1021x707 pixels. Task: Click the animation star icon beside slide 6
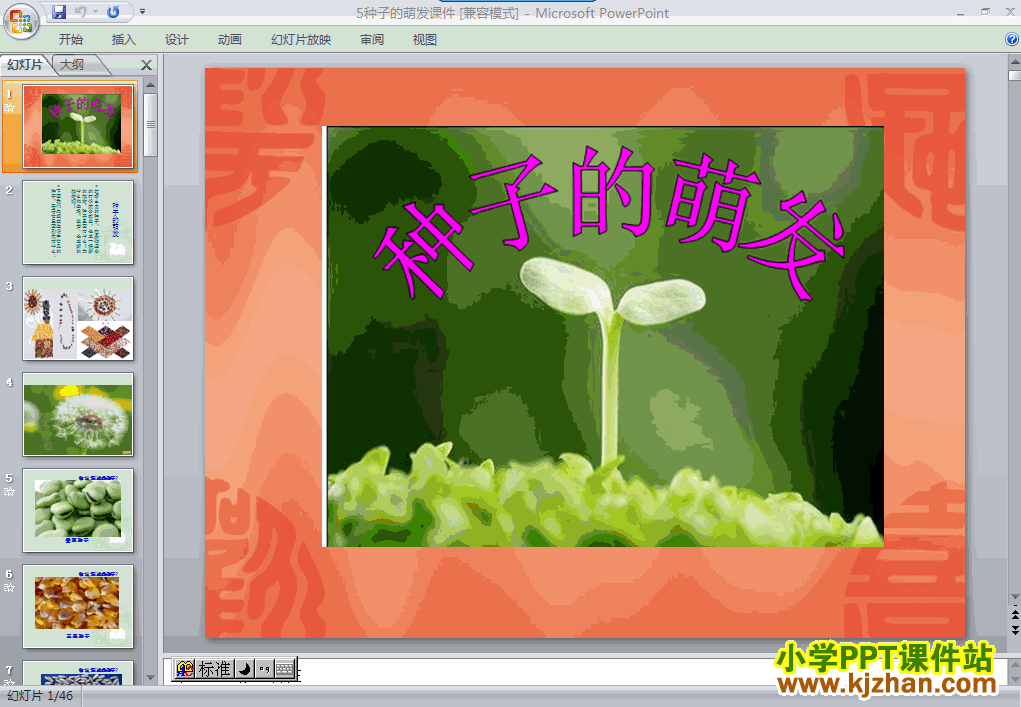(10, 588)
